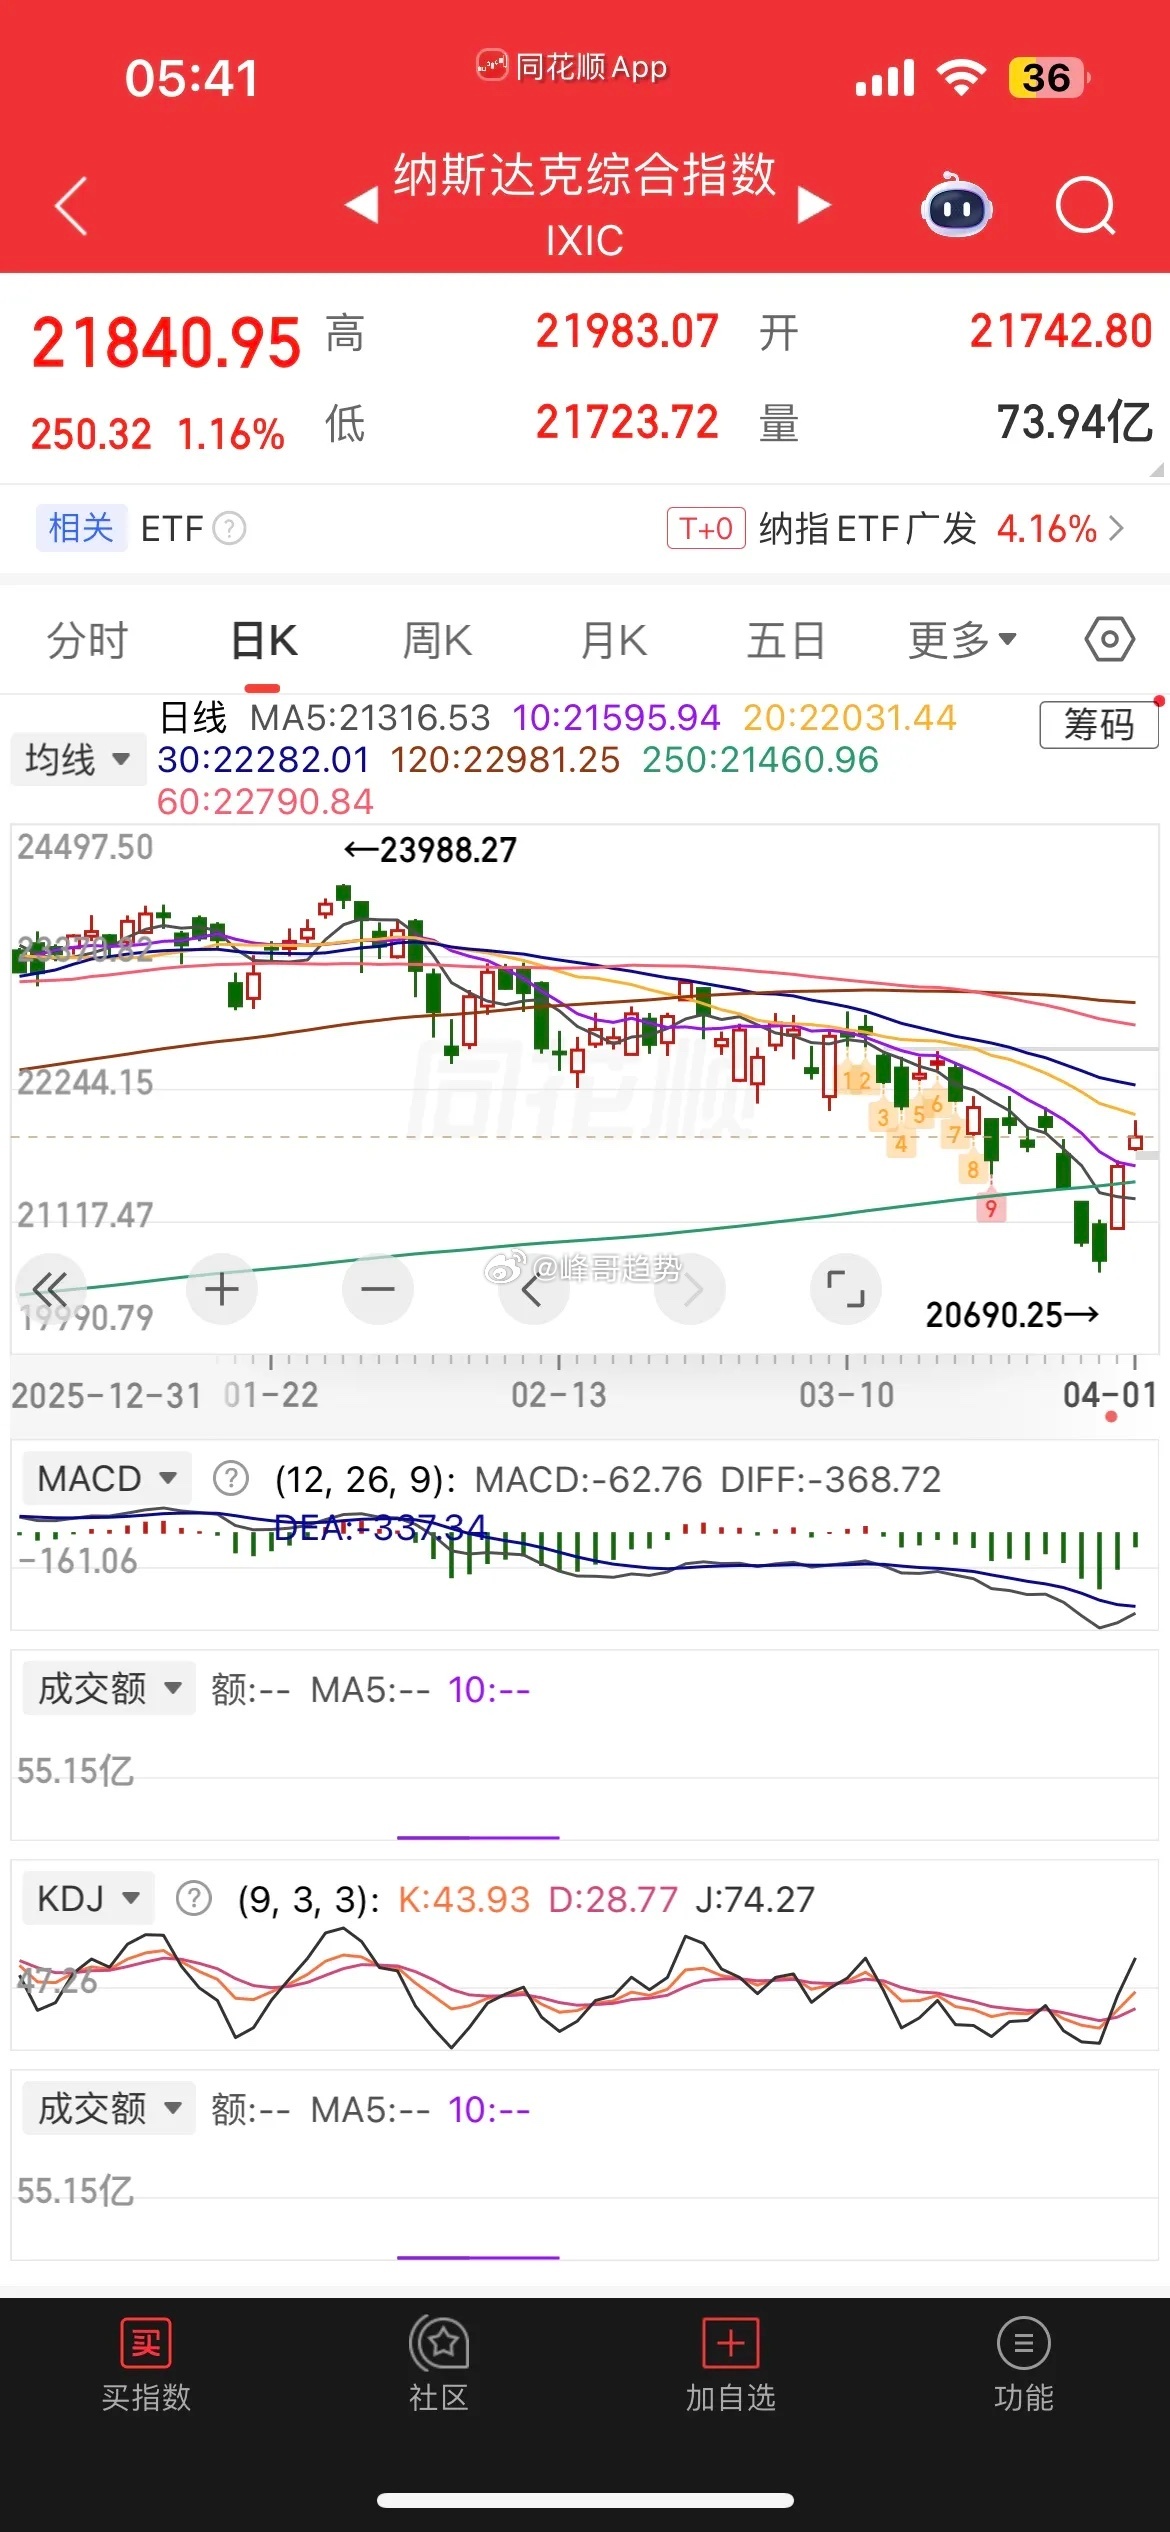Tap the 23988.27 peak price label
1170x2532 pixels.
(430, 850)
